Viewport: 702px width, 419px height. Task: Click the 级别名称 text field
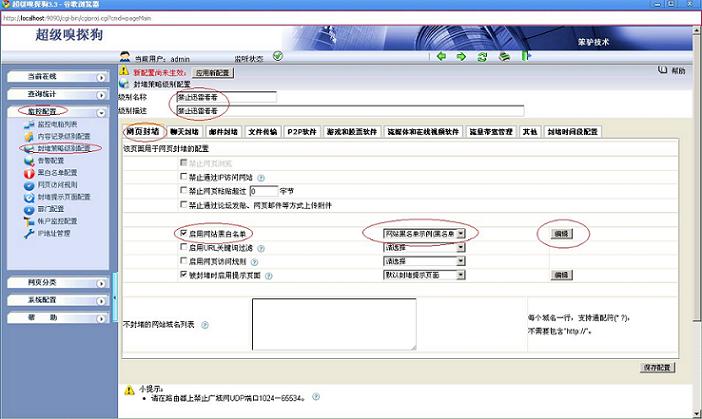224,98
